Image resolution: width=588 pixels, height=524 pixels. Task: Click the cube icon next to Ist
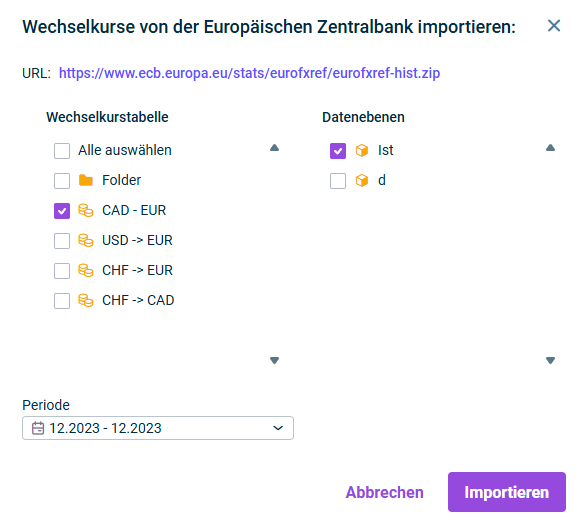coord(362,150)
